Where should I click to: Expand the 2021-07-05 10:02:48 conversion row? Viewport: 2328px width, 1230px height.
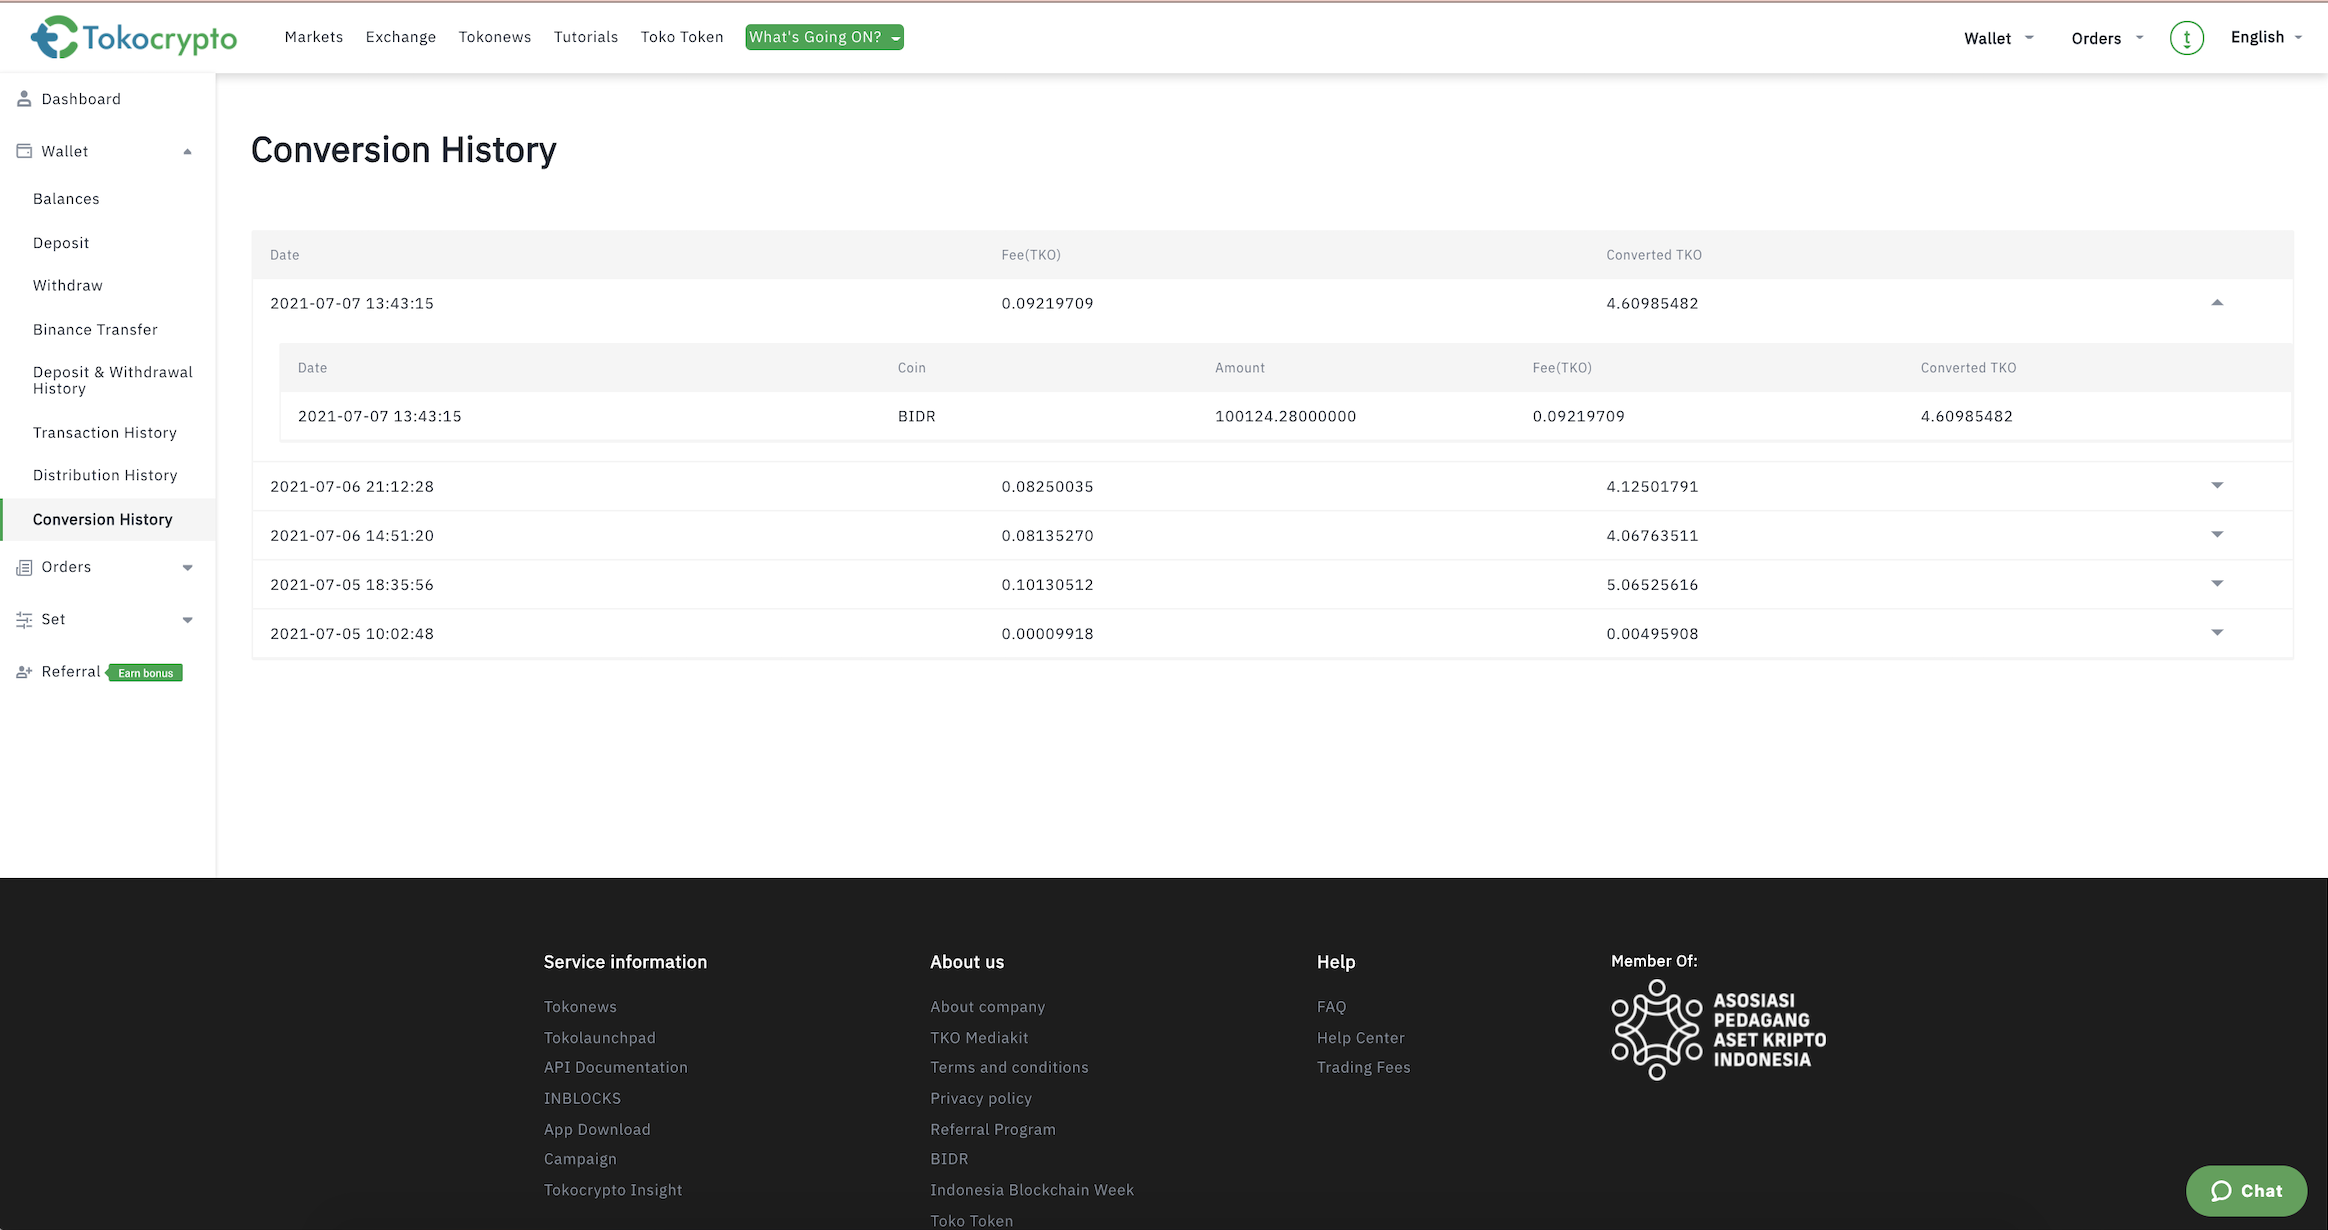click(x=2217, y=632)
